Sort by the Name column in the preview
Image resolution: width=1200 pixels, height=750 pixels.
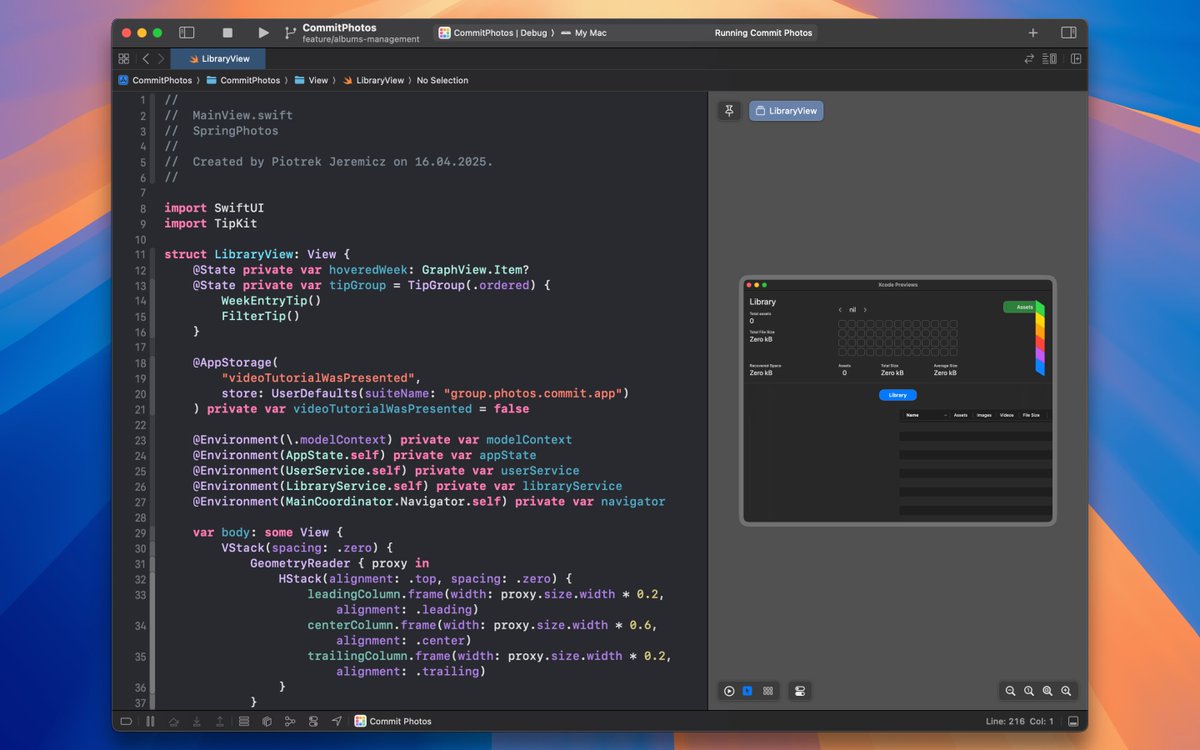923,415
